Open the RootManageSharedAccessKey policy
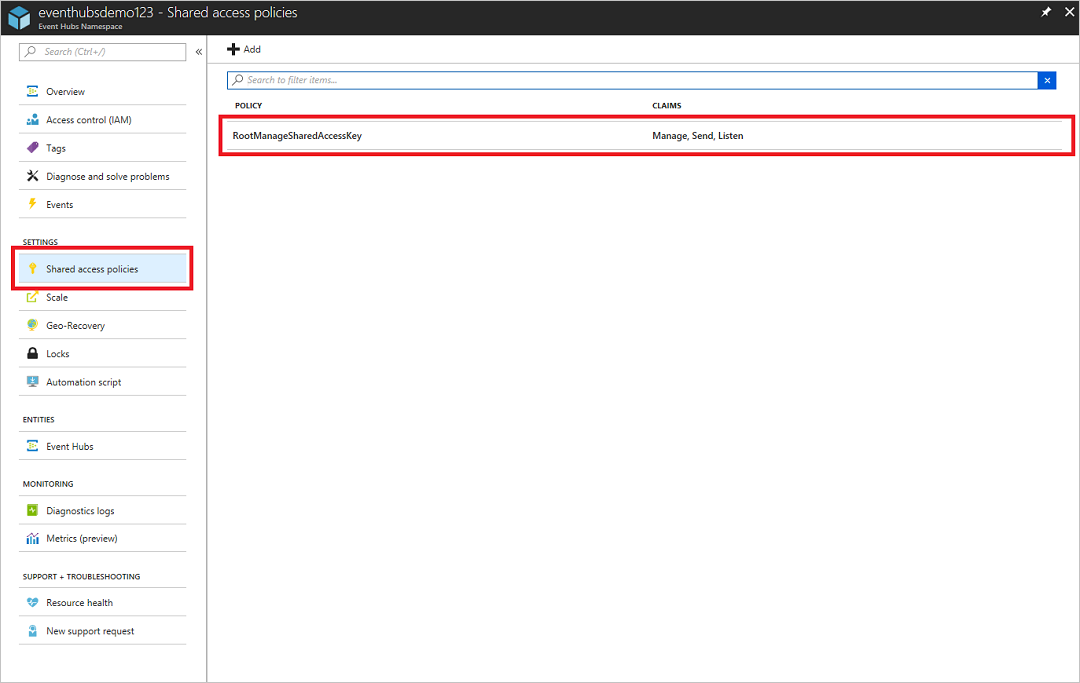Screen dimensions: 1080x683 (x=297, y=136)
